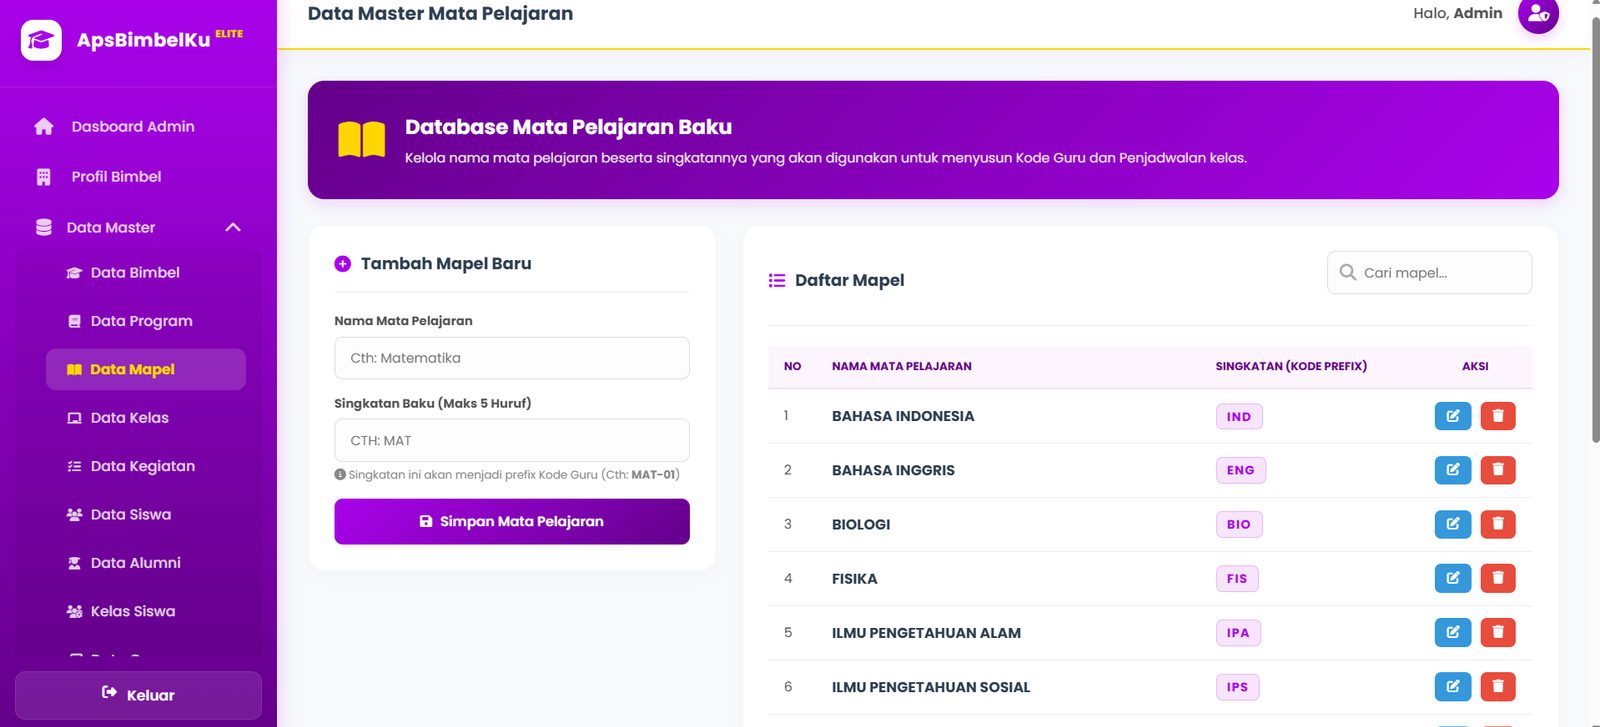Image resolution: width=1600 pixels, height=727 pixels.
Task: Focus the Singkatan Baku input field
Action: 512,440
